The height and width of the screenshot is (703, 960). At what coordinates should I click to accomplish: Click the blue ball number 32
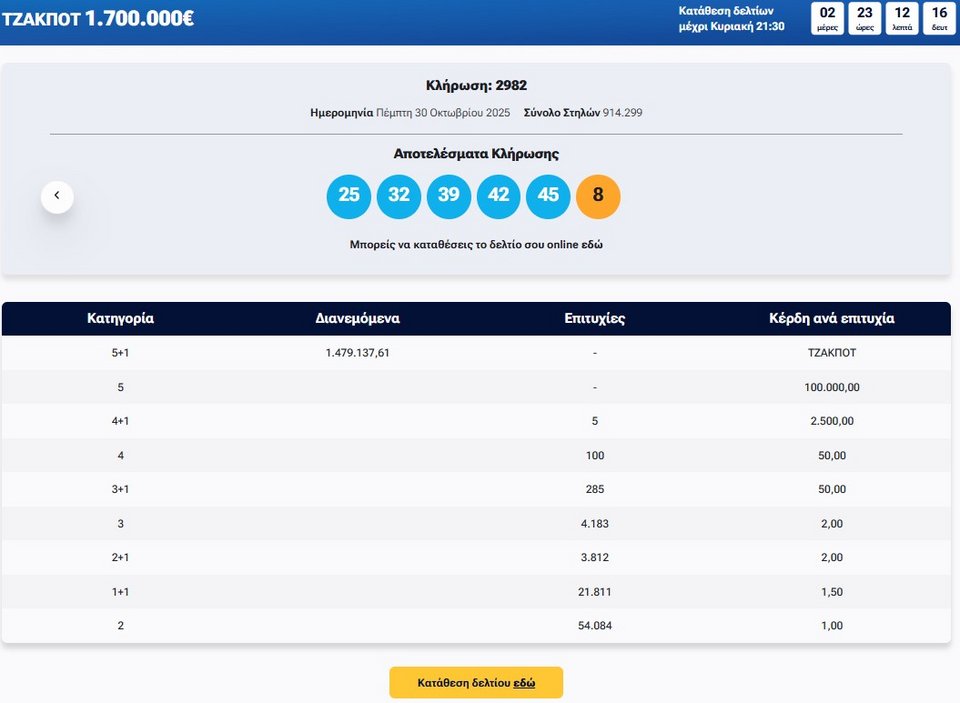[x=399, y=196]
